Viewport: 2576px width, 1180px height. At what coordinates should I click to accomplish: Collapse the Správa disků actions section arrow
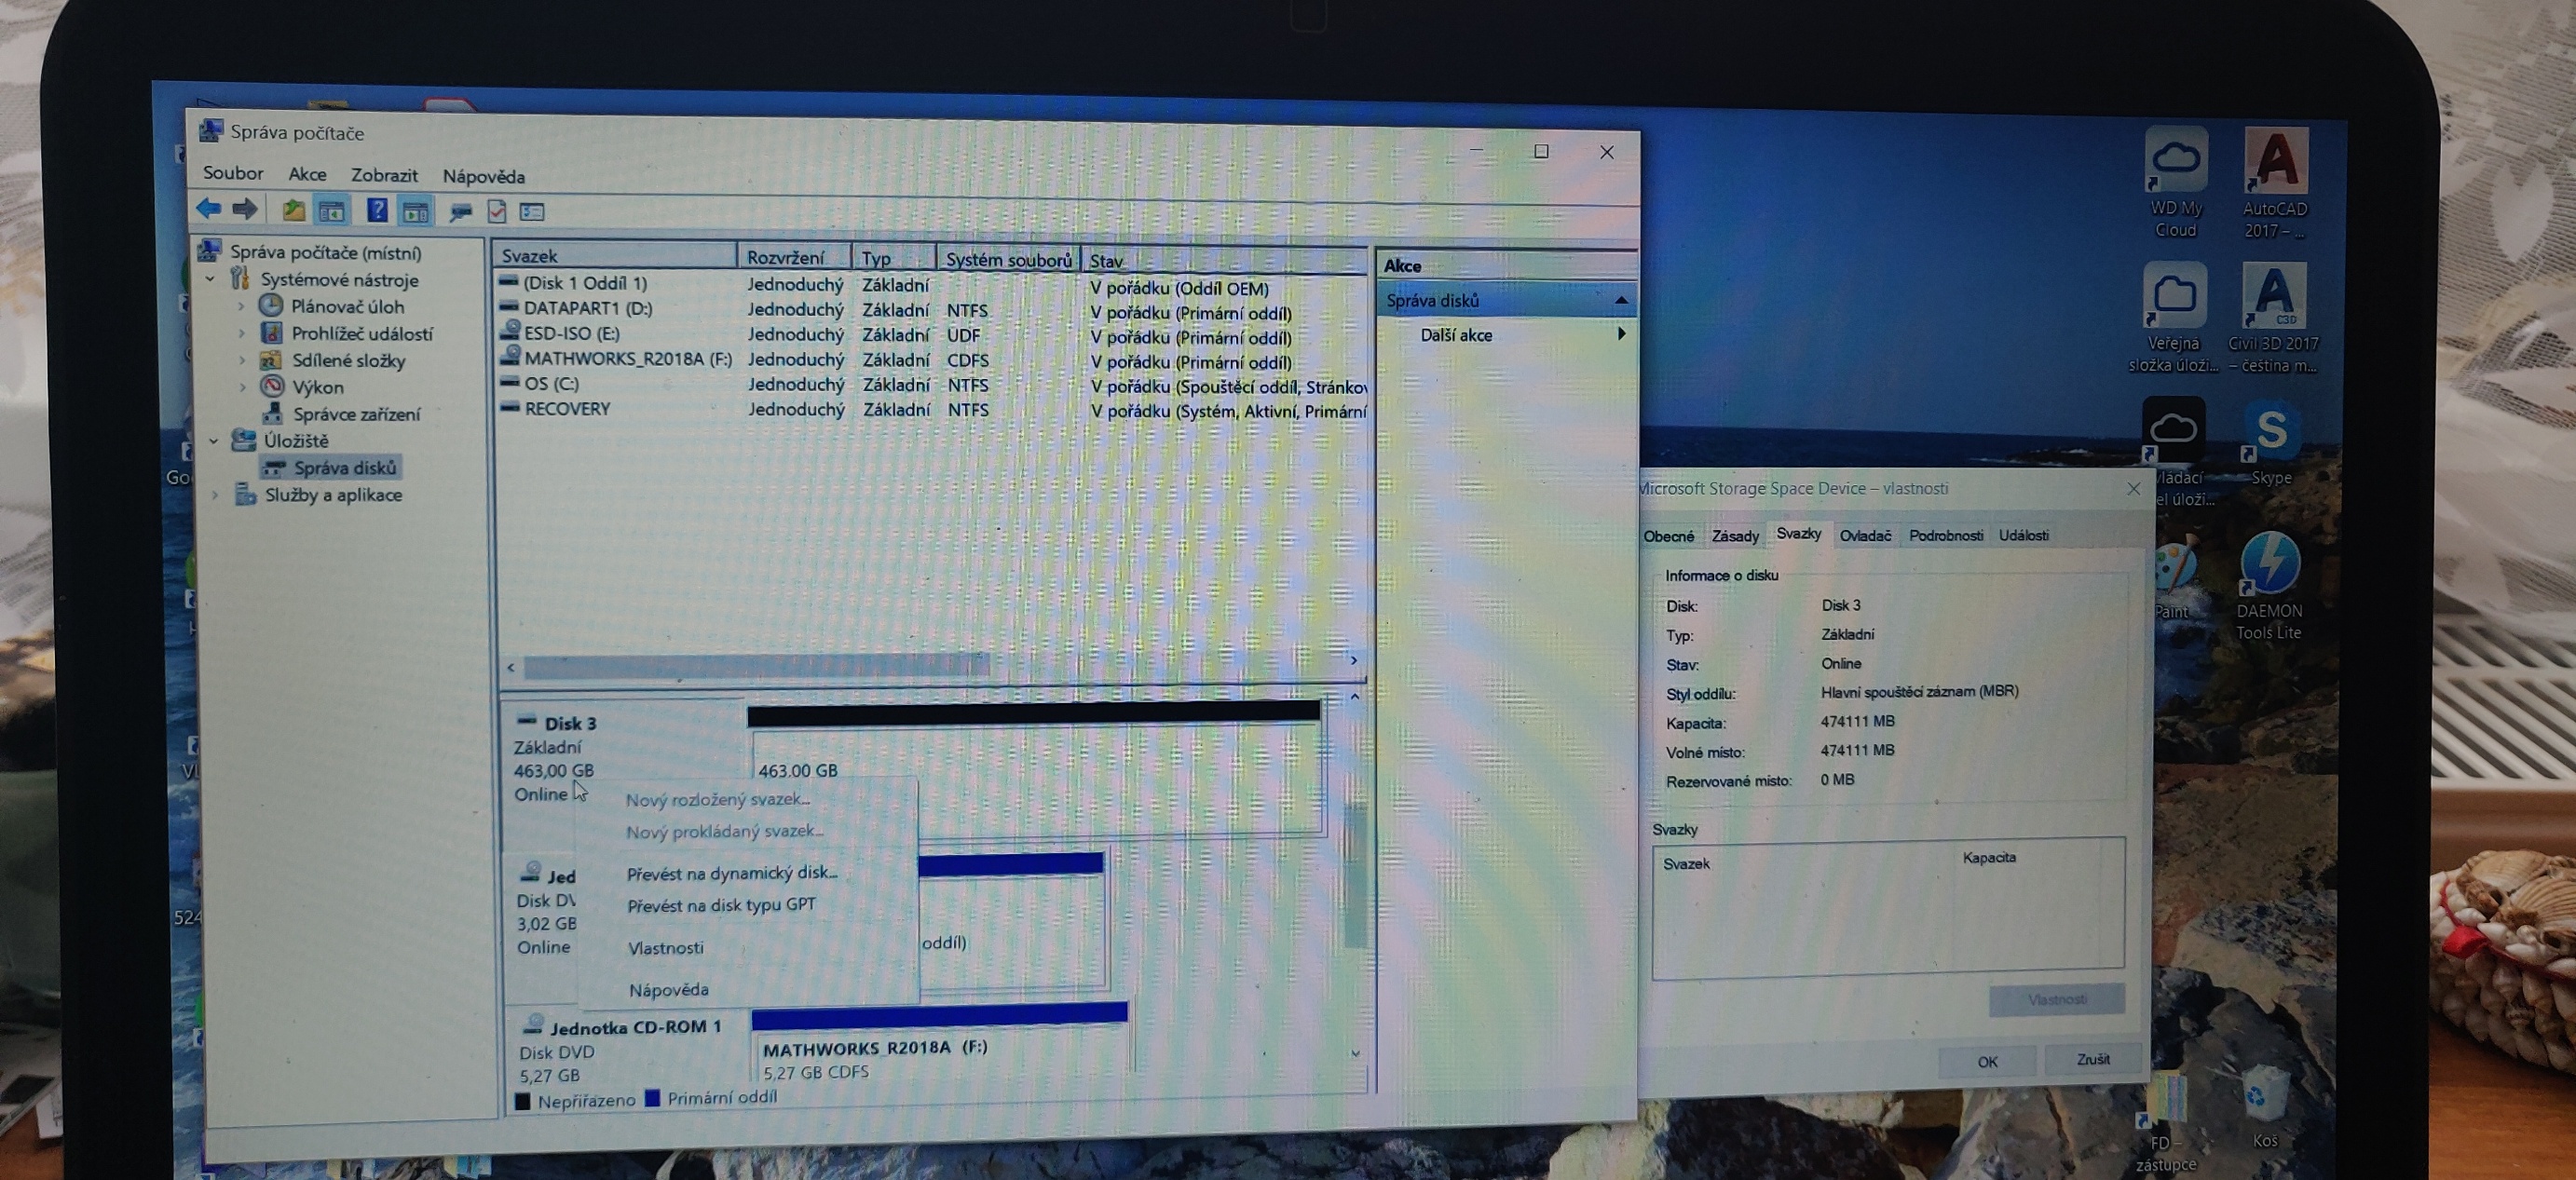pos(1620,300)
